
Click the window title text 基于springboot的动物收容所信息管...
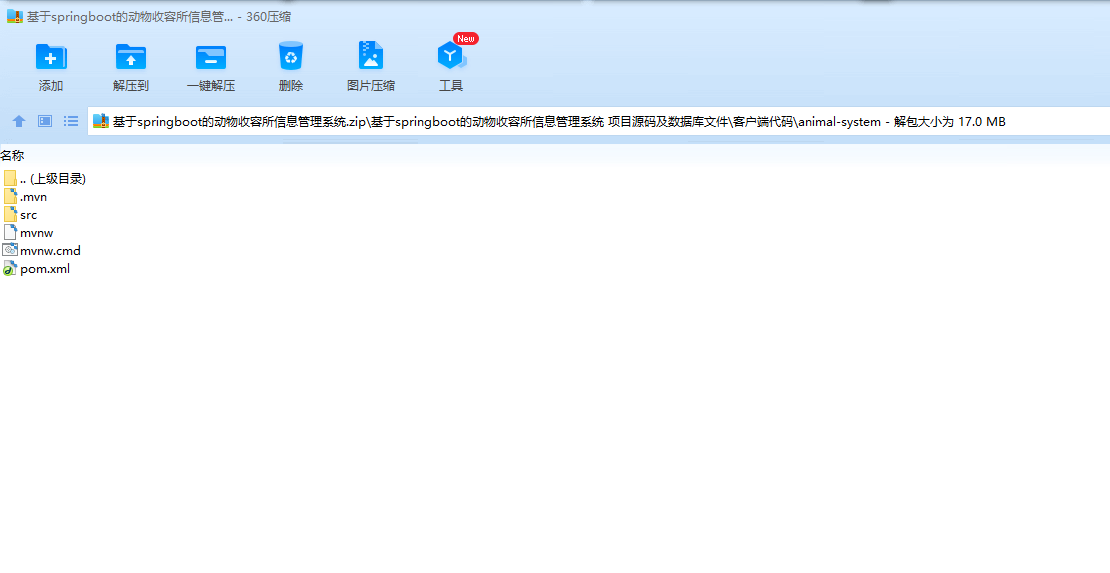point(130,18)
